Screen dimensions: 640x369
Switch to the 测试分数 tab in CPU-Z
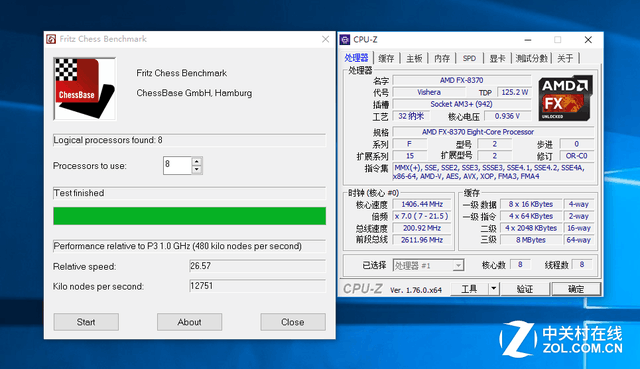coord(531,58)
